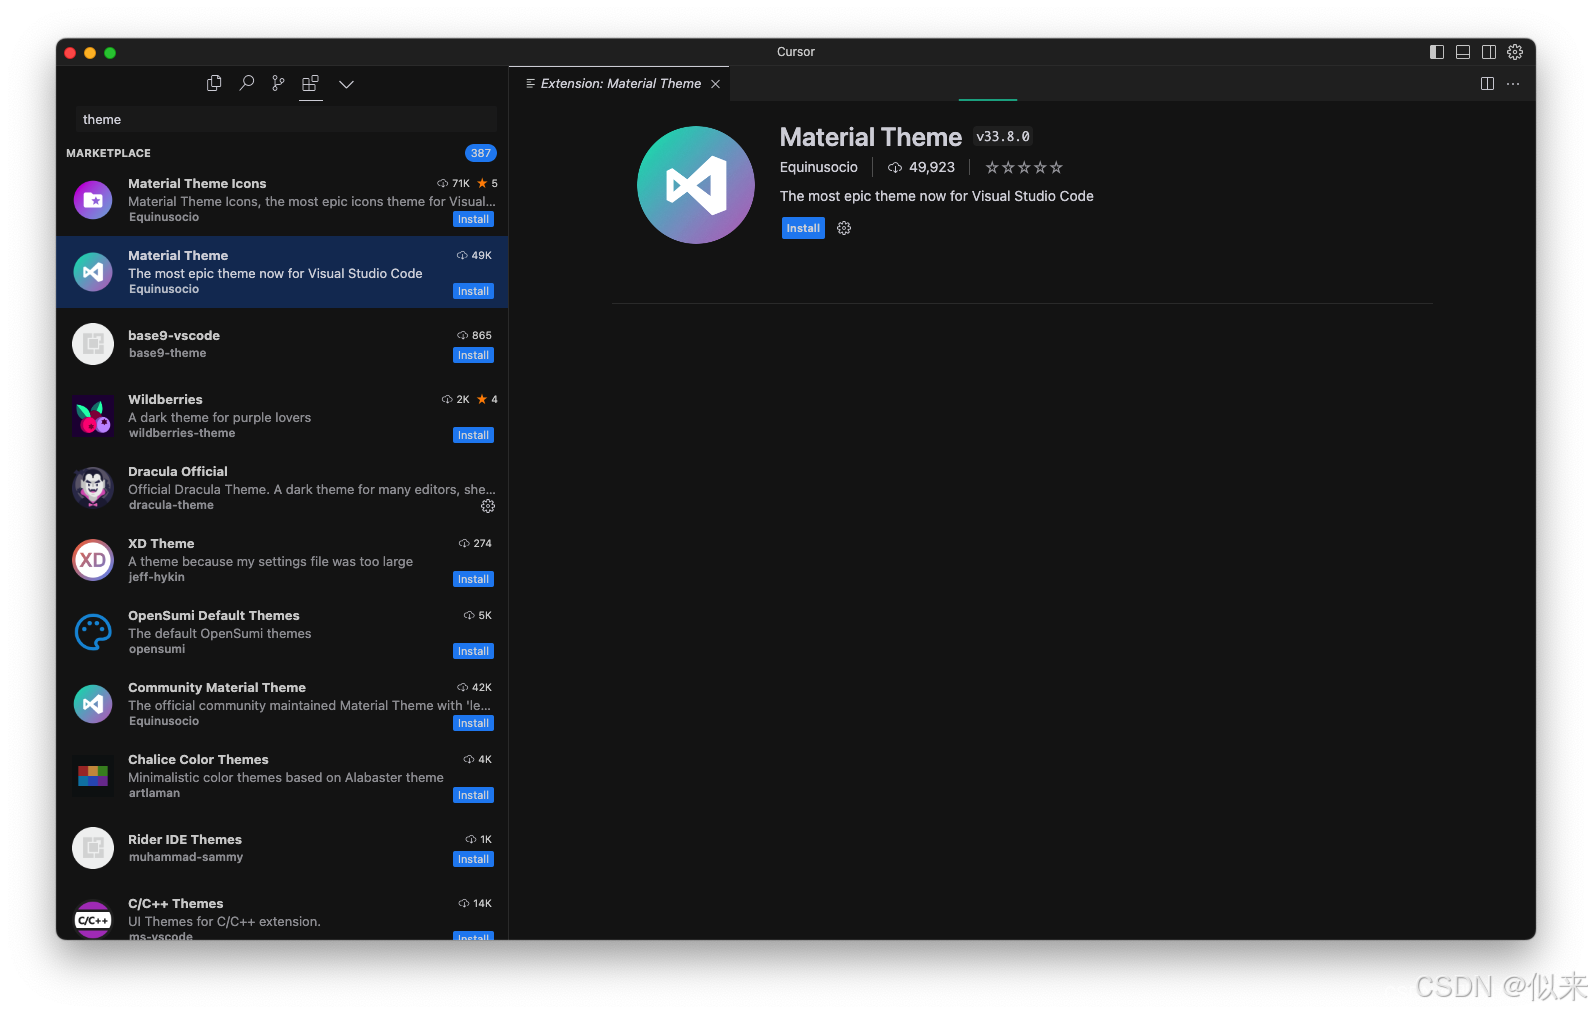Viewport: 1592px width, 1014px height.
Task: Select the Wildberries list entry
Action: [282, 416]
